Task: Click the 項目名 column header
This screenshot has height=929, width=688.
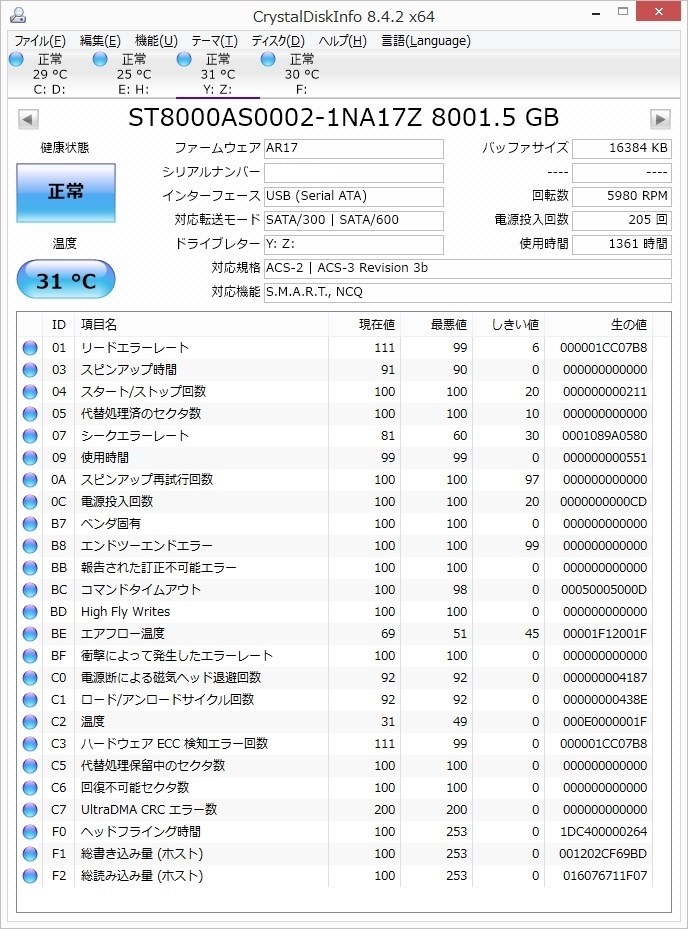Action: click(x=201, y=325)
